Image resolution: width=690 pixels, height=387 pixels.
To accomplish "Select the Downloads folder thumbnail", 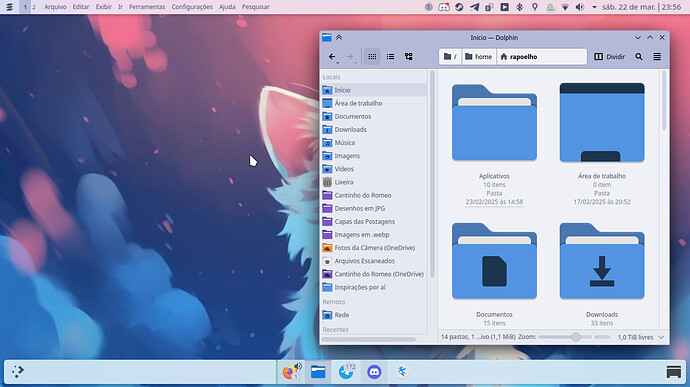I will coord(602,261).
